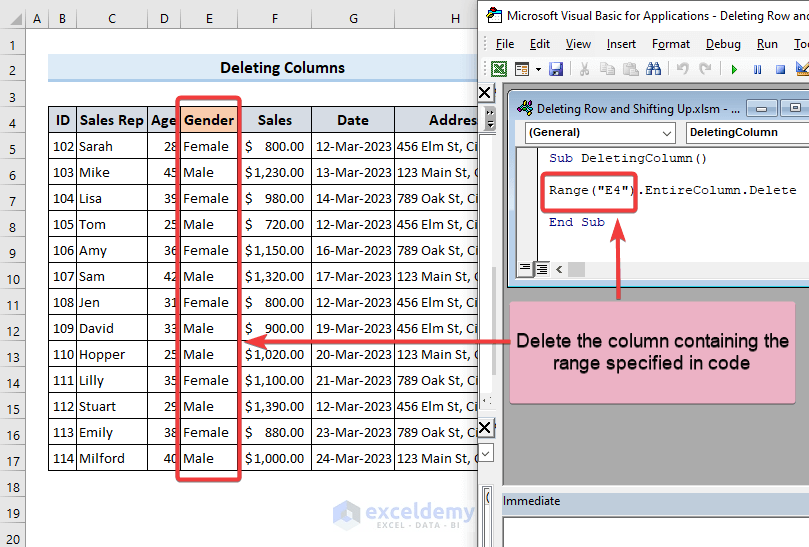The height and width of the screenshot is (547, 809).
Task: Close the lower-left Properties pane
Action: coord(484,427)
